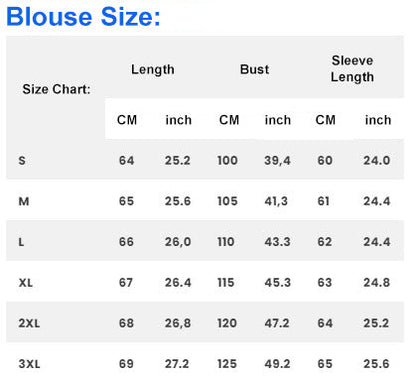Viewport: 416px width, 377px height.
Task: Select the Size Chart label
Action: (56, 89)
